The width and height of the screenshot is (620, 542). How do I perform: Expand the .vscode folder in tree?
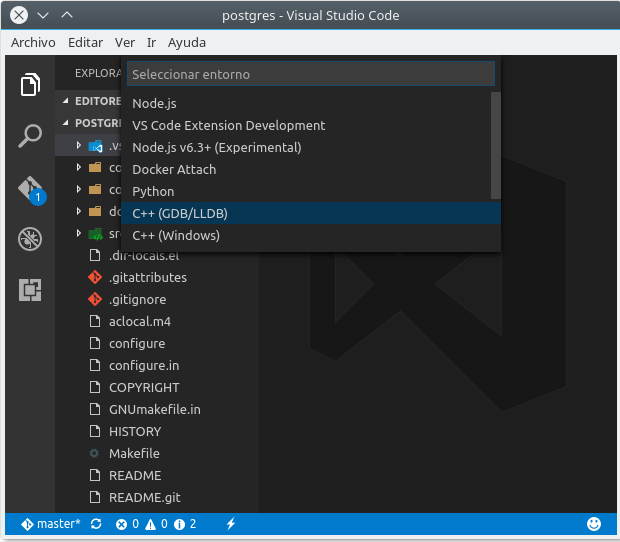pos(80,145)
